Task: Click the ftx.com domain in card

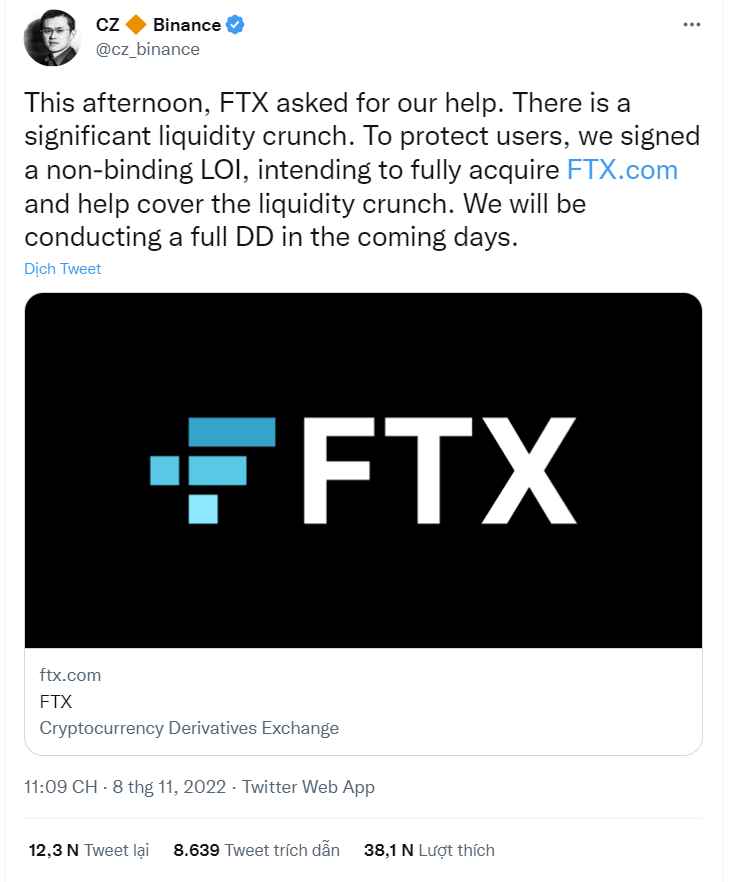Action: point(70,675)
